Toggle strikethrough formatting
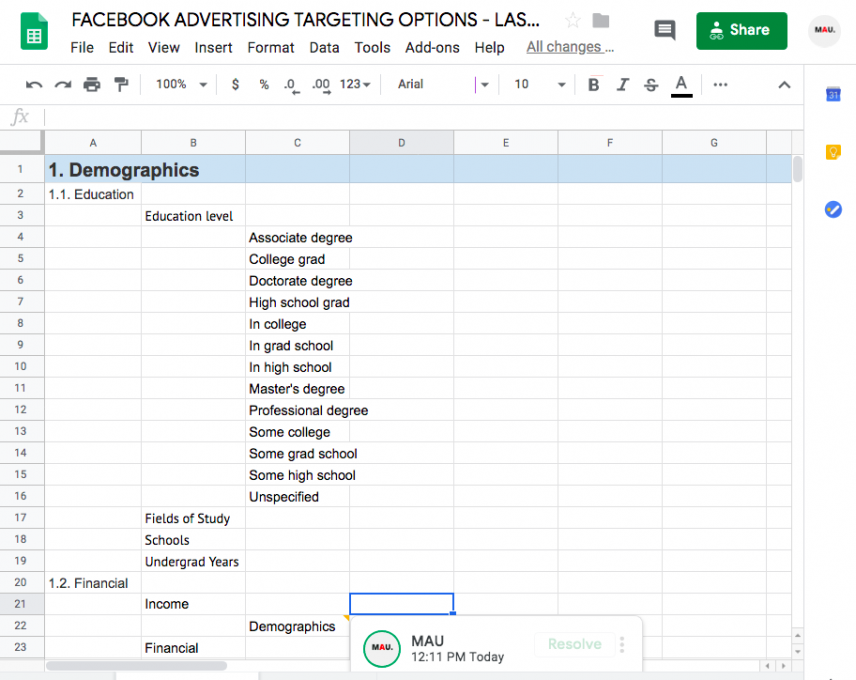This screenshot has height=680, width=856. tap(651, 85)
